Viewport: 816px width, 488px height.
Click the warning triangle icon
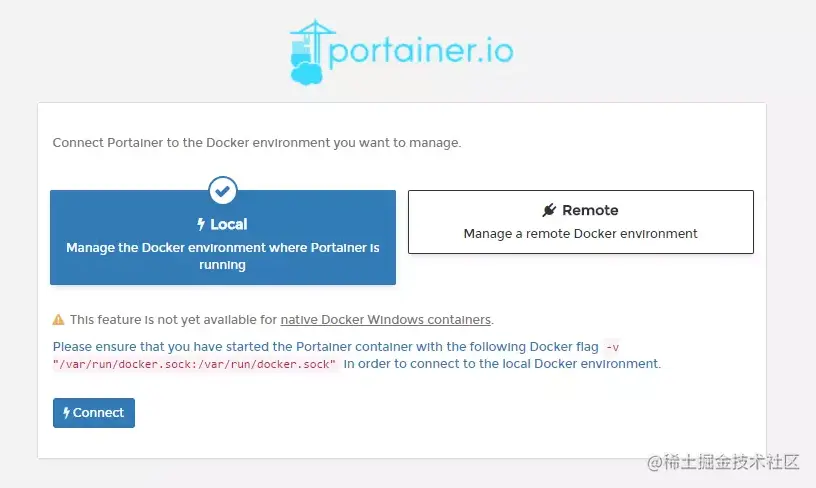point(58,319)
